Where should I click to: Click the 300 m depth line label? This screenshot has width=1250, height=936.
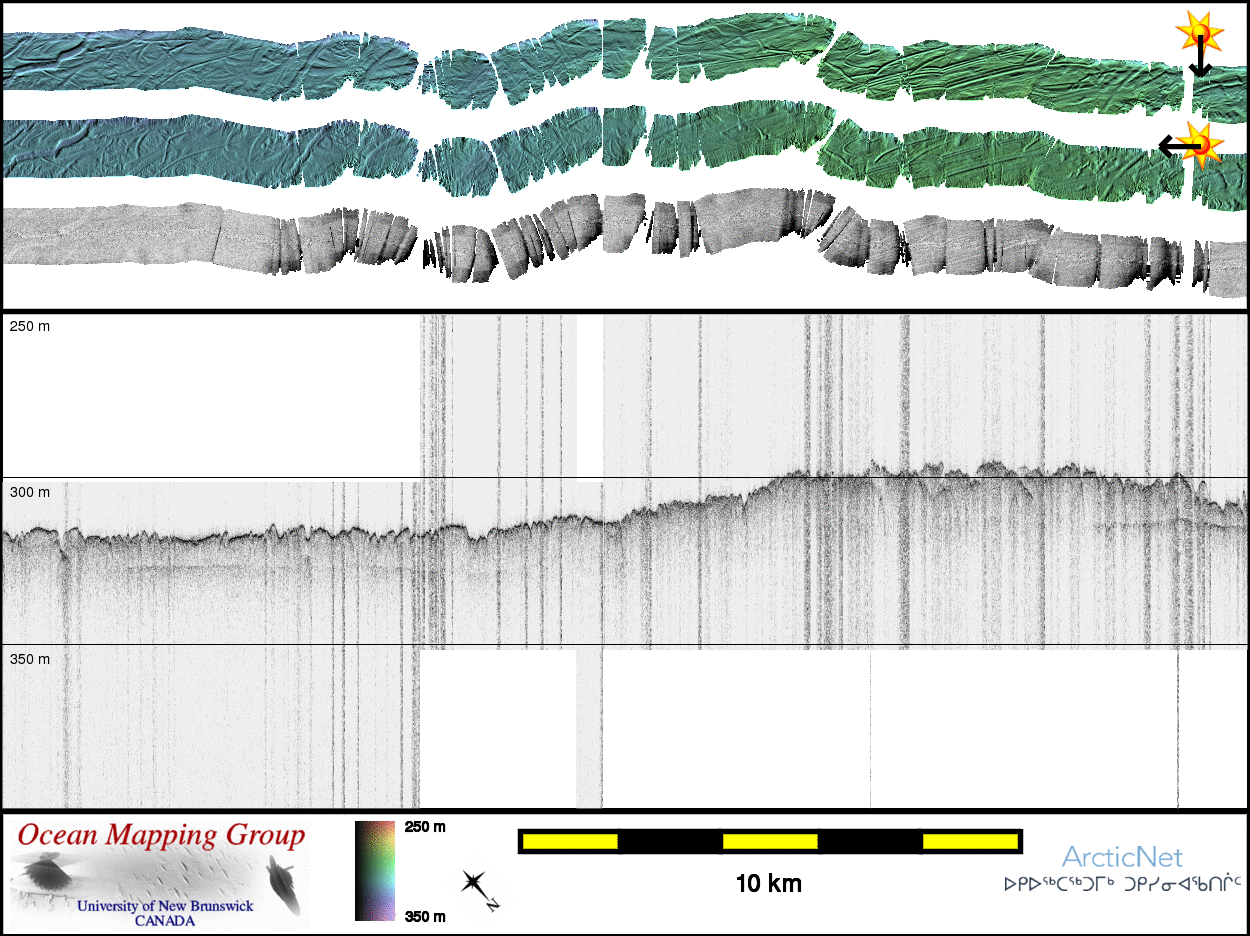pos(29,492)
